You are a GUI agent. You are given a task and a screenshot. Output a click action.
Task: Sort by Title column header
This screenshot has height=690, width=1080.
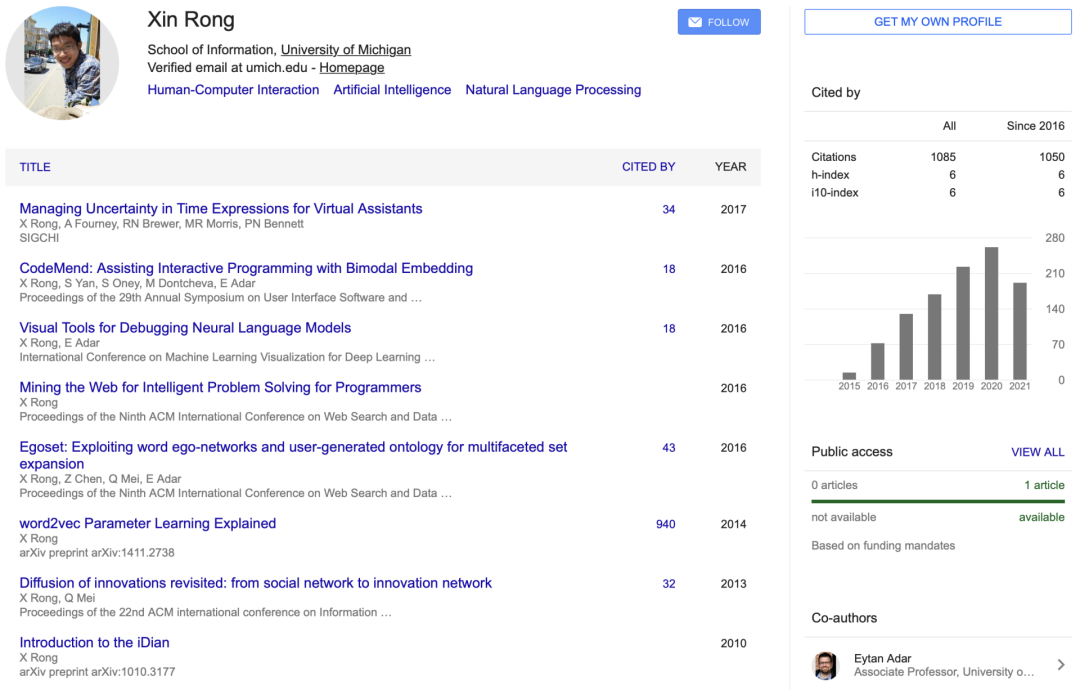click(35, 167)
